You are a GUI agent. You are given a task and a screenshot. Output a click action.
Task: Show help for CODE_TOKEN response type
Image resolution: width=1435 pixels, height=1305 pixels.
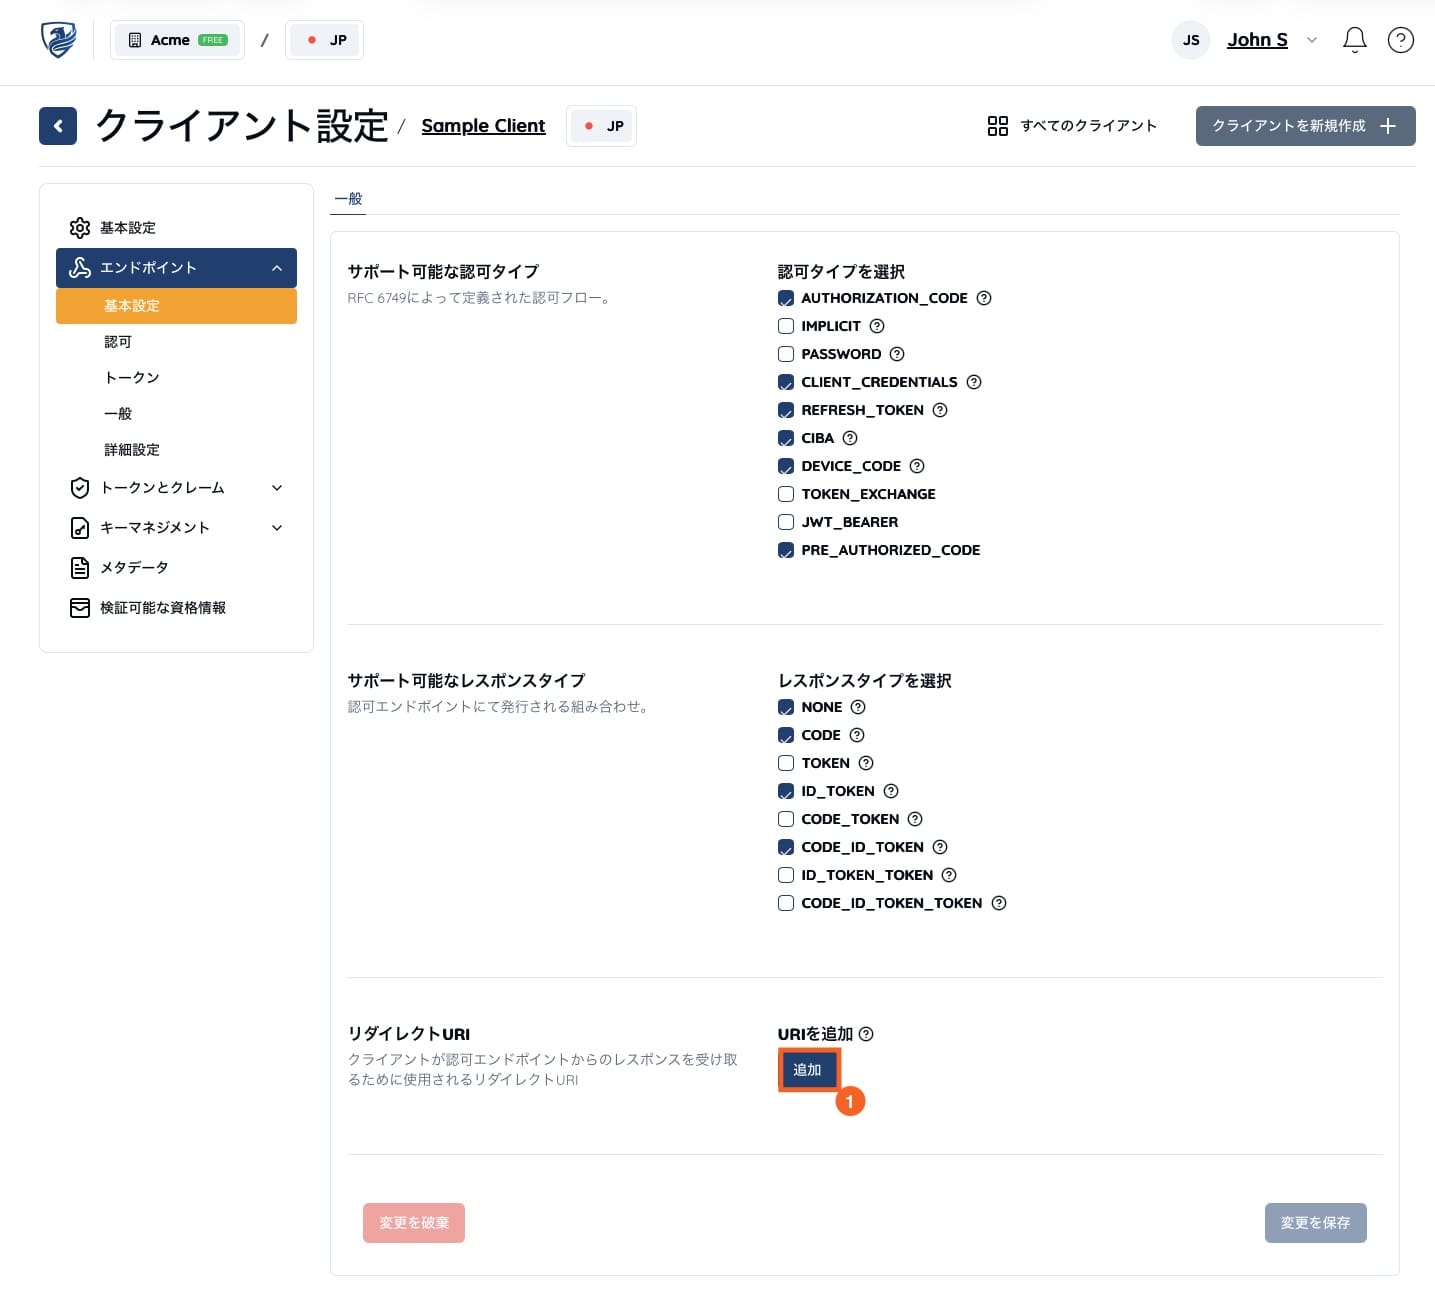tap(915, 819)
